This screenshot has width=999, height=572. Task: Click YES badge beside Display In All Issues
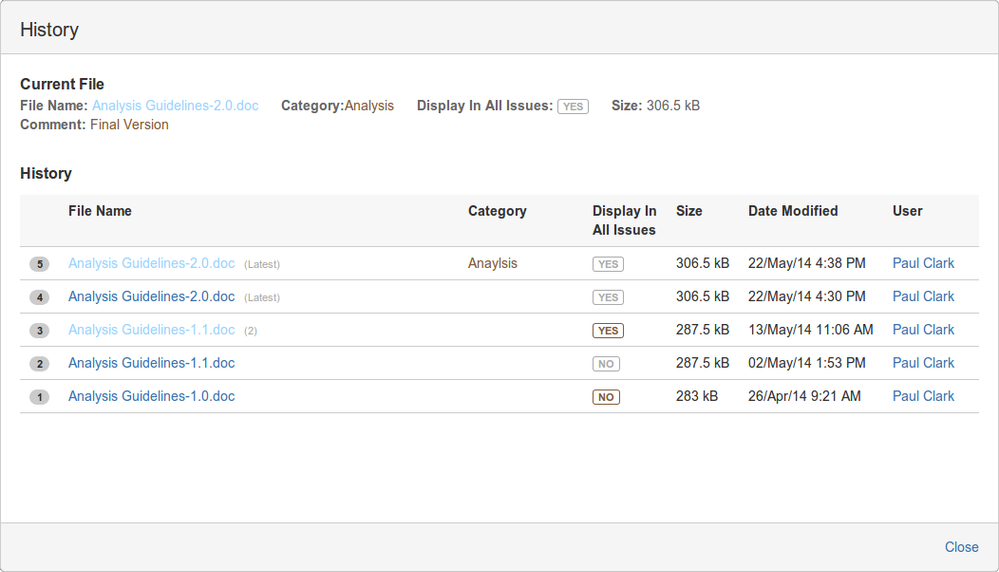(573, 106)
